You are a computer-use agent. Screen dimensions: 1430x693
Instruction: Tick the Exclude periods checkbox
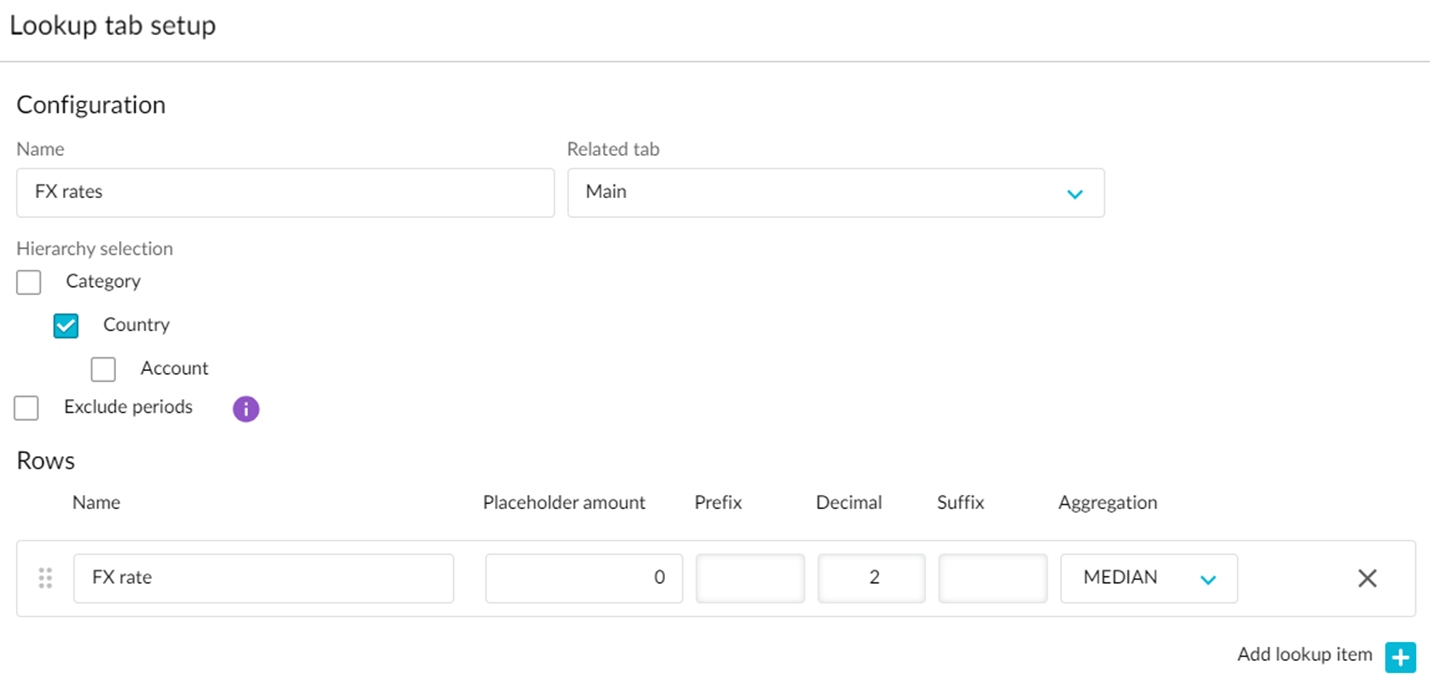[x=27, y=408]
